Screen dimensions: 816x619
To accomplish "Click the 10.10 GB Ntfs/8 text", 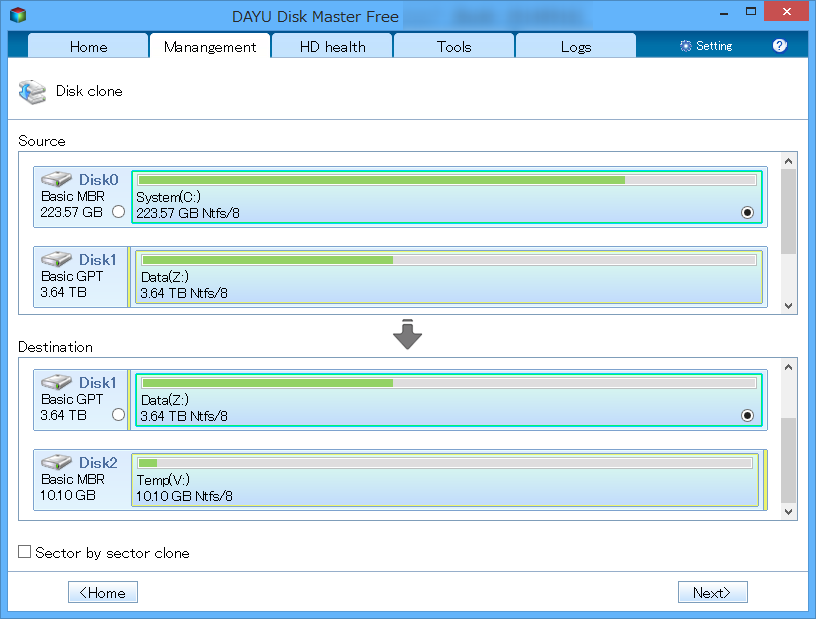I will (x=184, y=496).
